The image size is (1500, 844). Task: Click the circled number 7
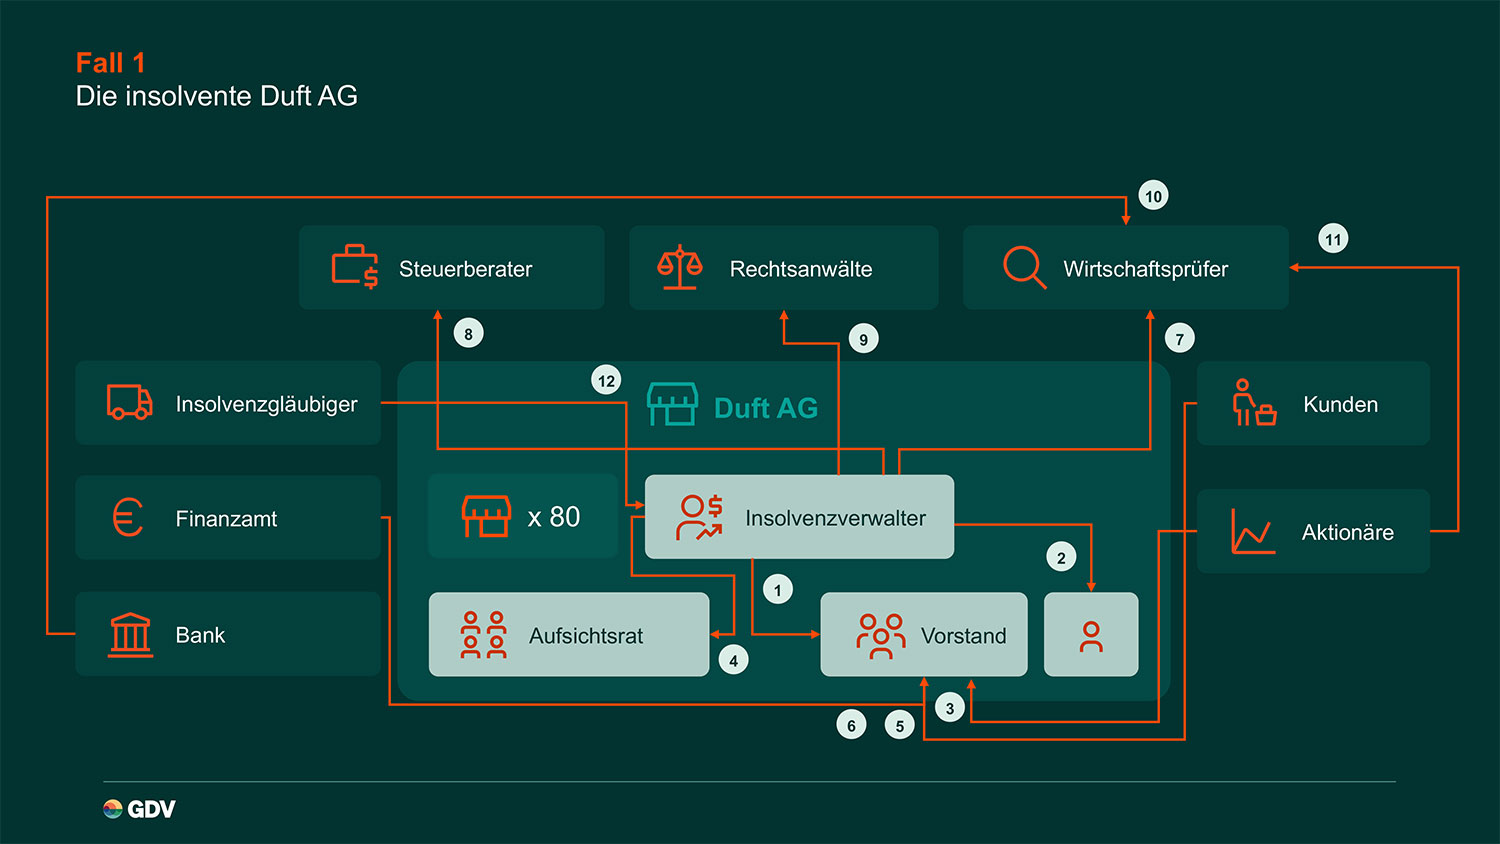(1179, 339)
